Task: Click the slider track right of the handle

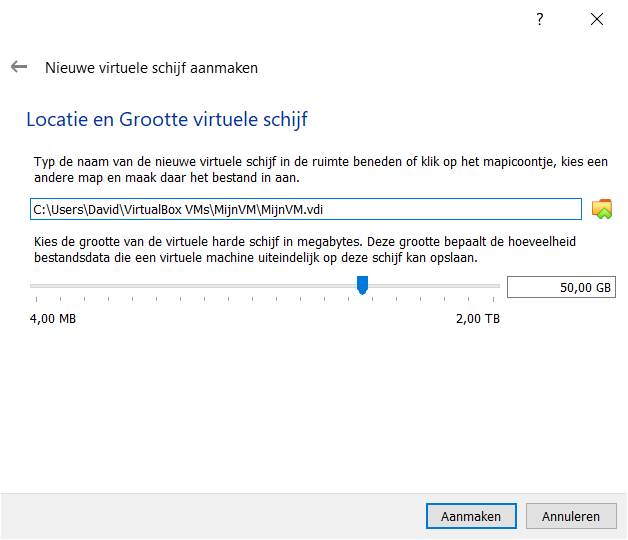Action: pyautogui.click(x=430, y=286)
